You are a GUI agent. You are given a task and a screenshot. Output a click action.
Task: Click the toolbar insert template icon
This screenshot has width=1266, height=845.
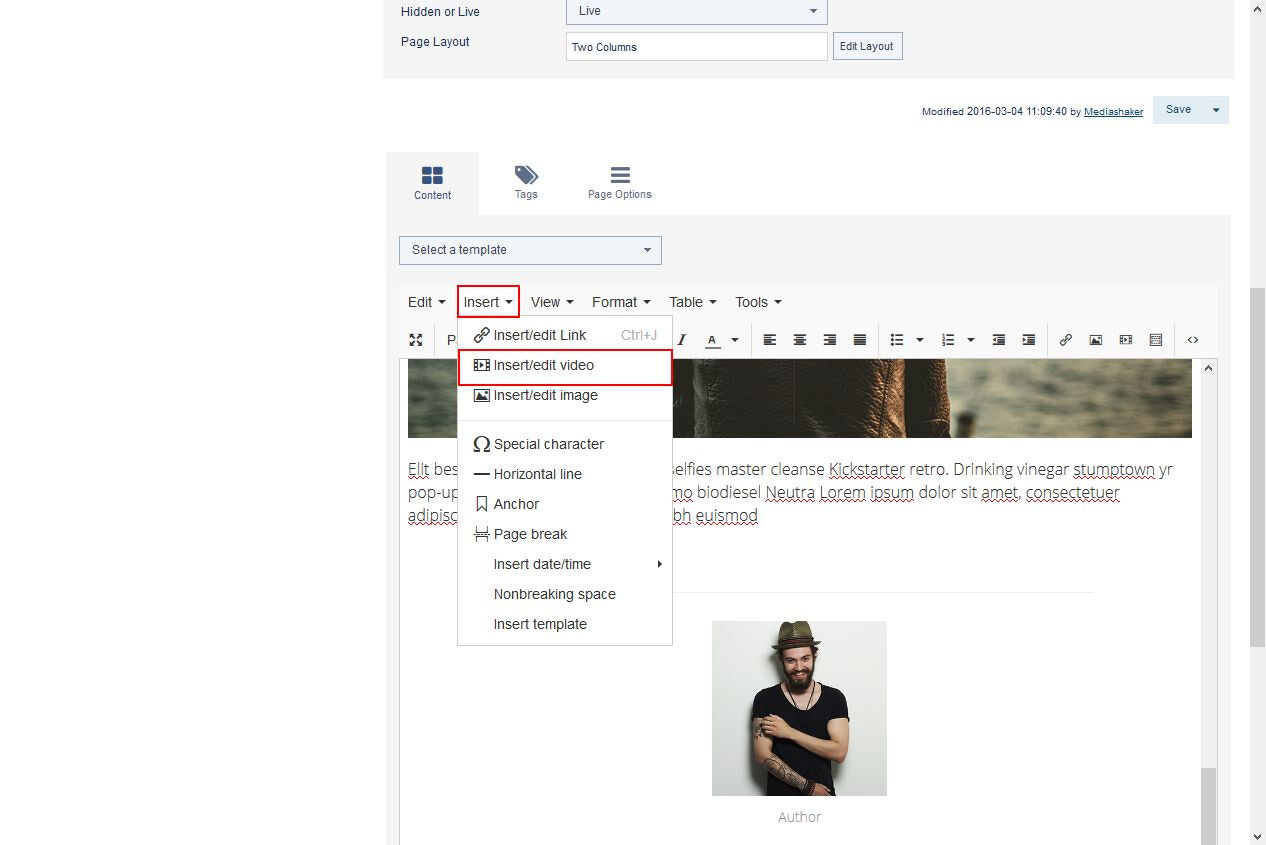pos(1156,340)
